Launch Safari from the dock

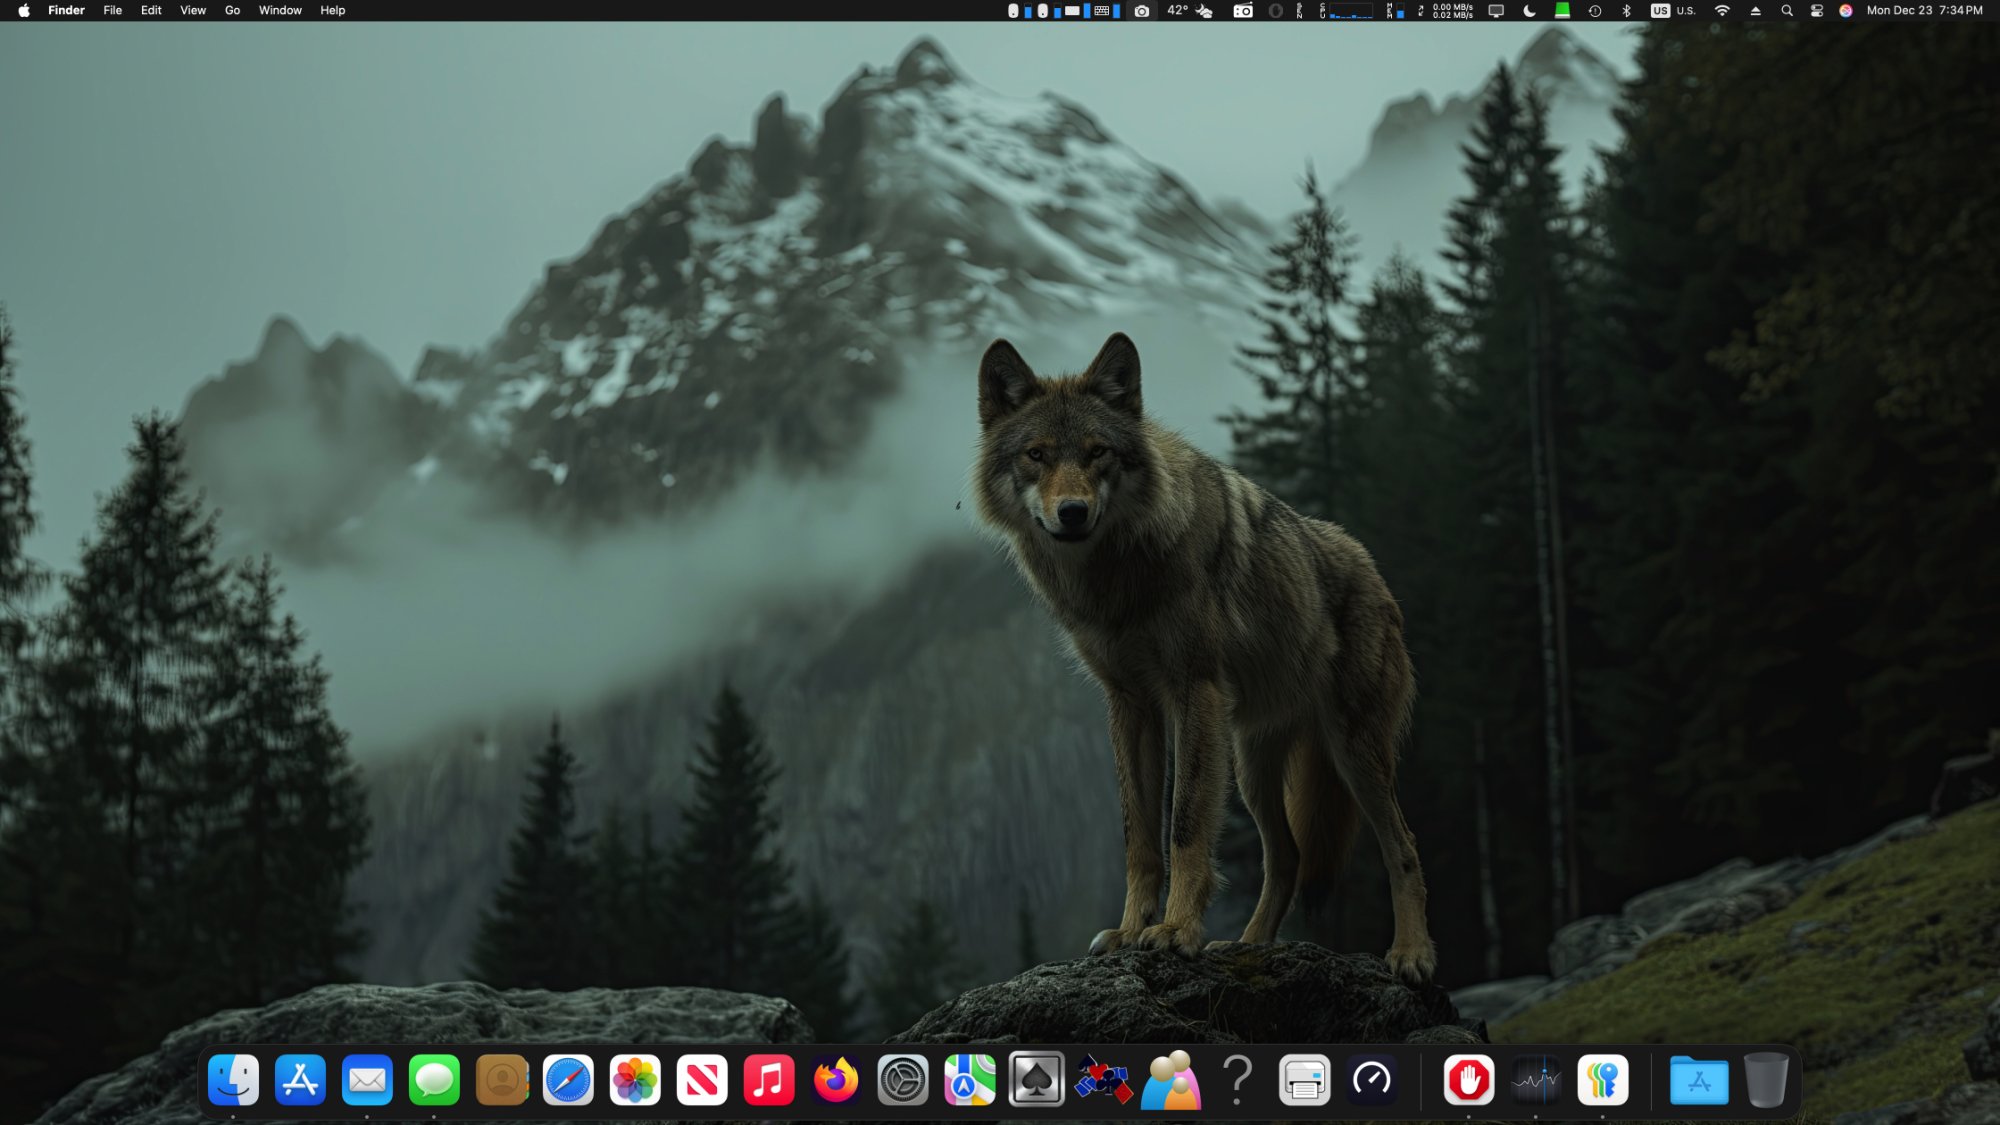(568, 1080)
